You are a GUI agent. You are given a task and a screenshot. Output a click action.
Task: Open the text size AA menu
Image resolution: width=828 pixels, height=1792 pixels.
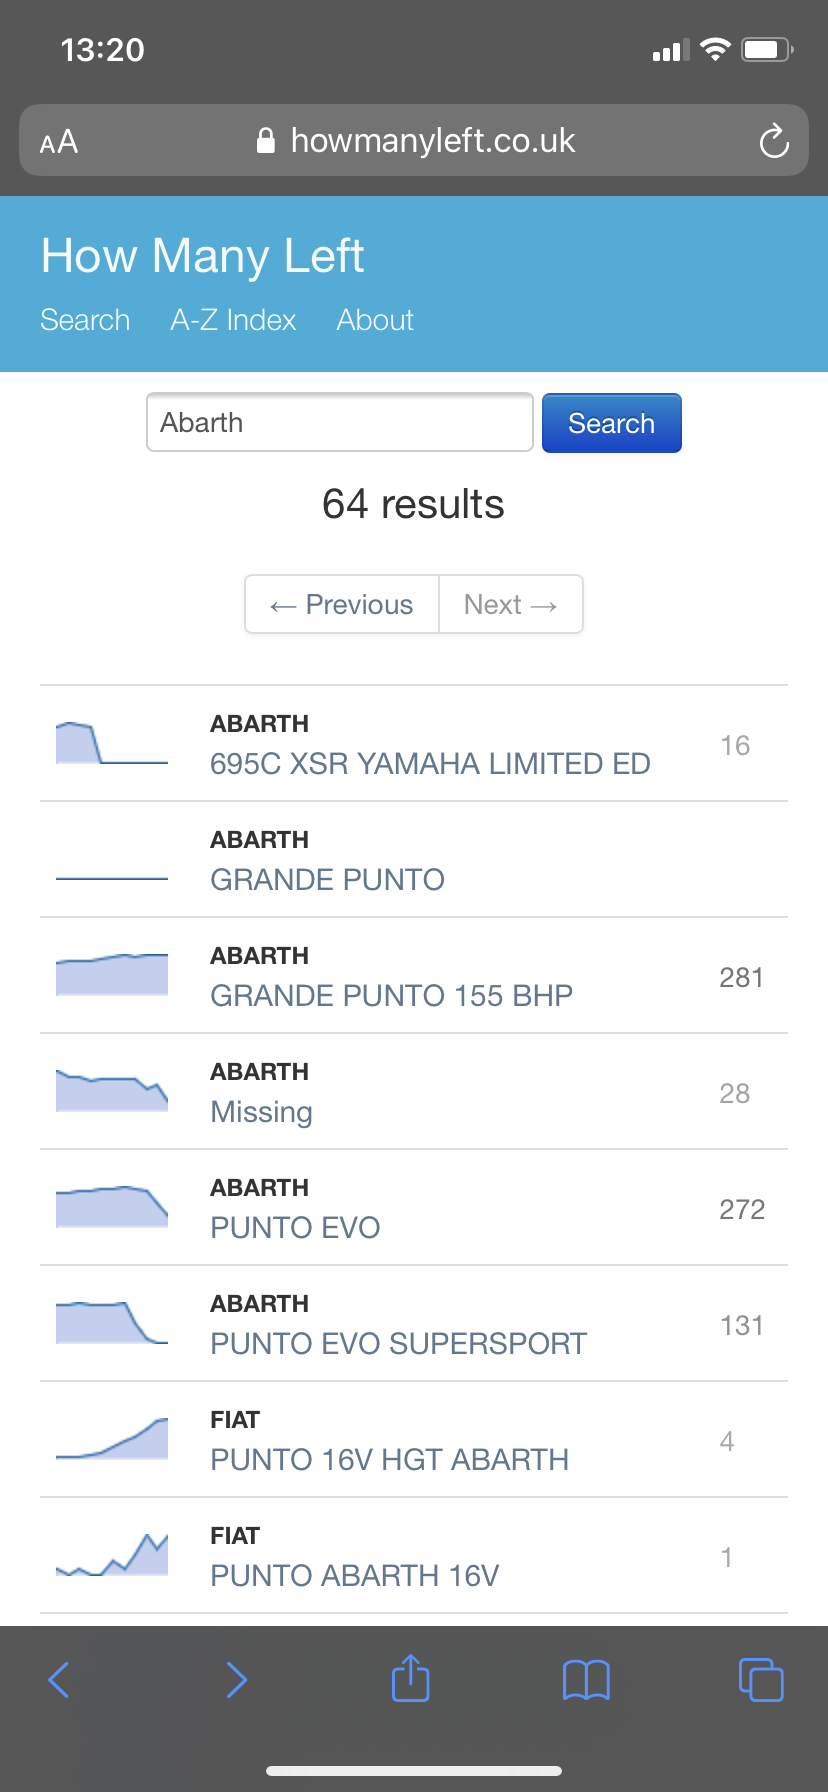pos(59,141)
